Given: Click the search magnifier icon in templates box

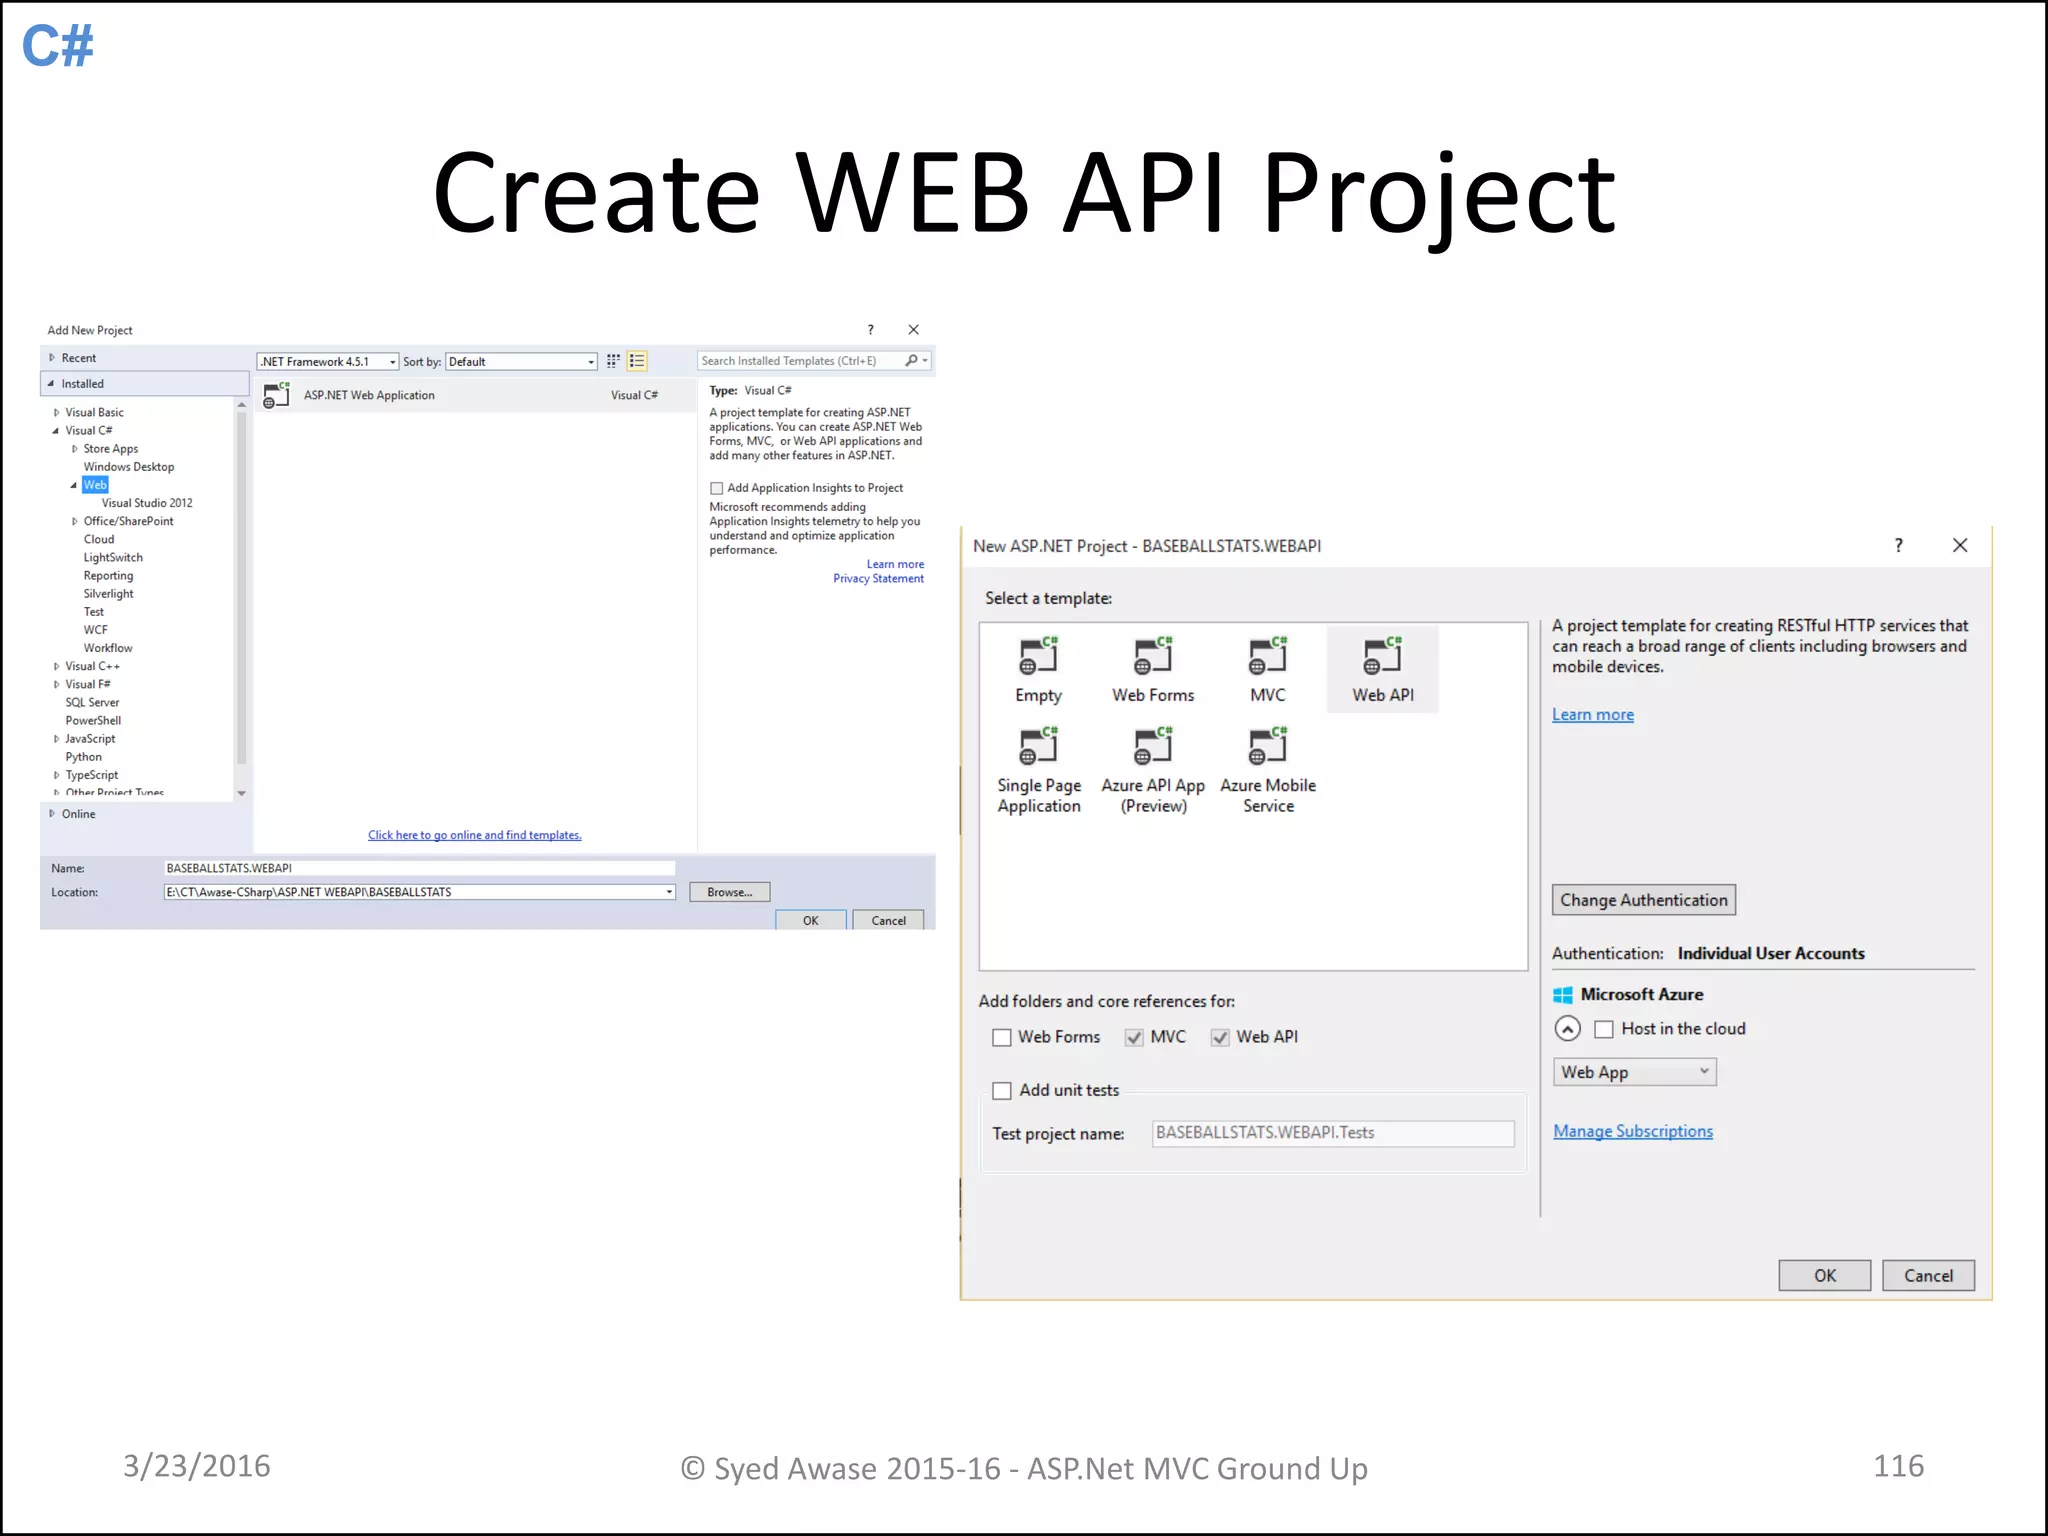Looking at the screenshot, I should click(x=912, y=361).
